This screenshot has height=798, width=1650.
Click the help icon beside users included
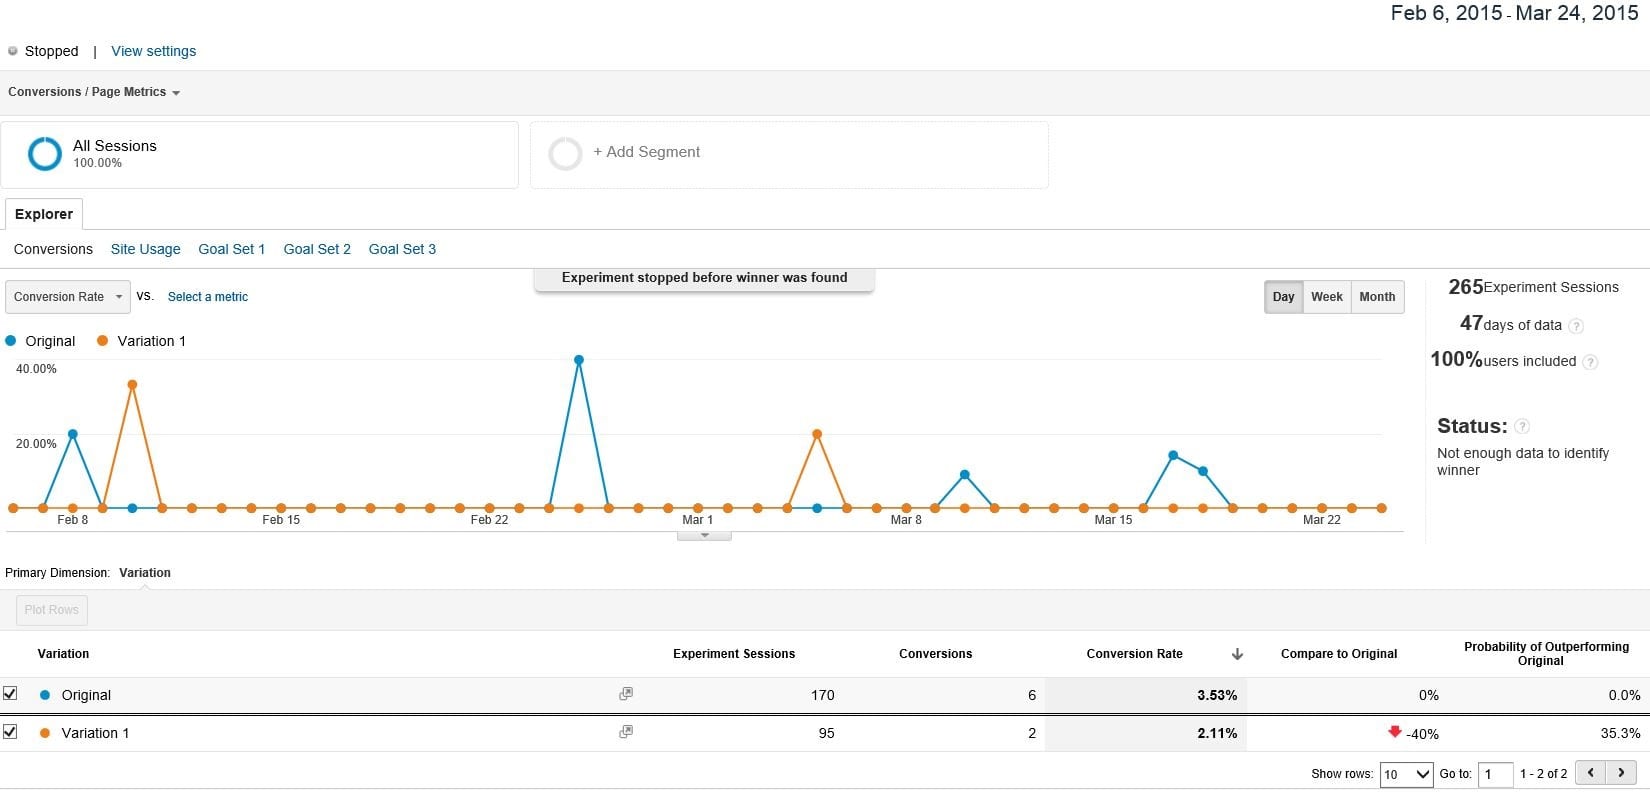[1591, 362]
